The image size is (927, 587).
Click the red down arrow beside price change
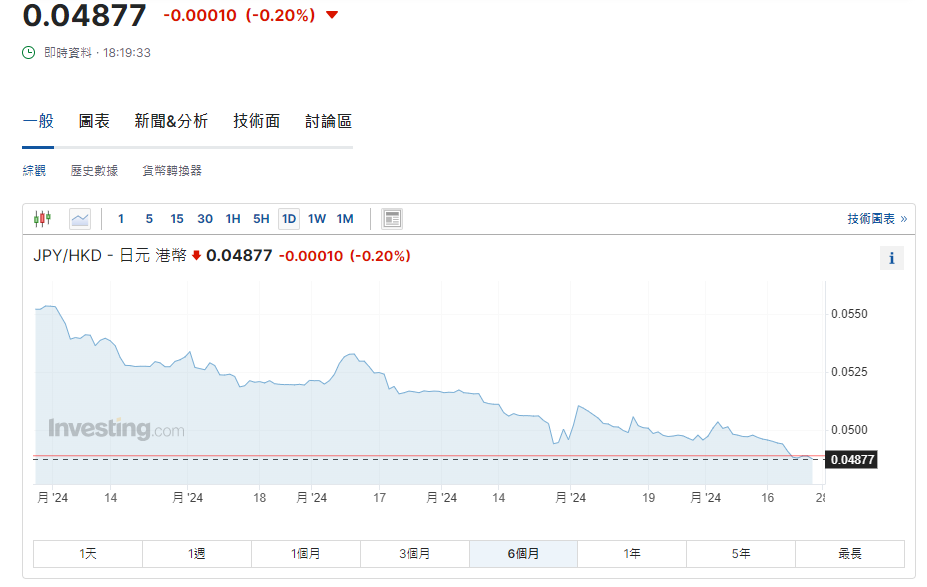(332, 15)
